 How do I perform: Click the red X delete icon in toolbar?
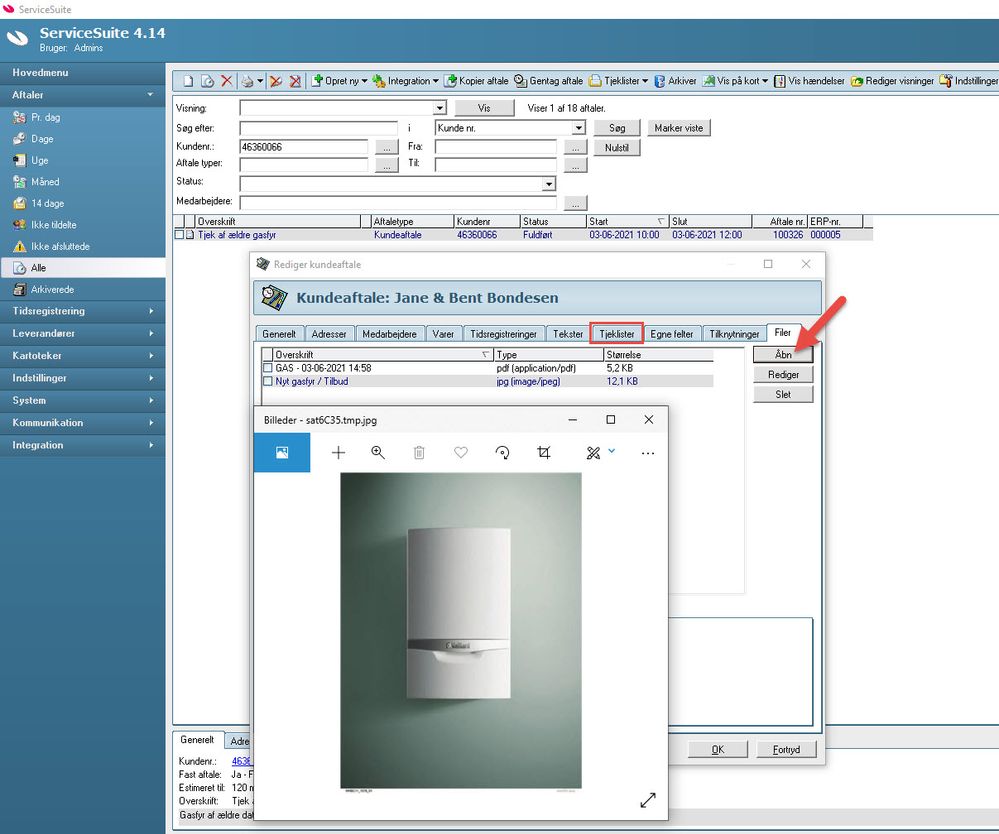pos(227,81)
